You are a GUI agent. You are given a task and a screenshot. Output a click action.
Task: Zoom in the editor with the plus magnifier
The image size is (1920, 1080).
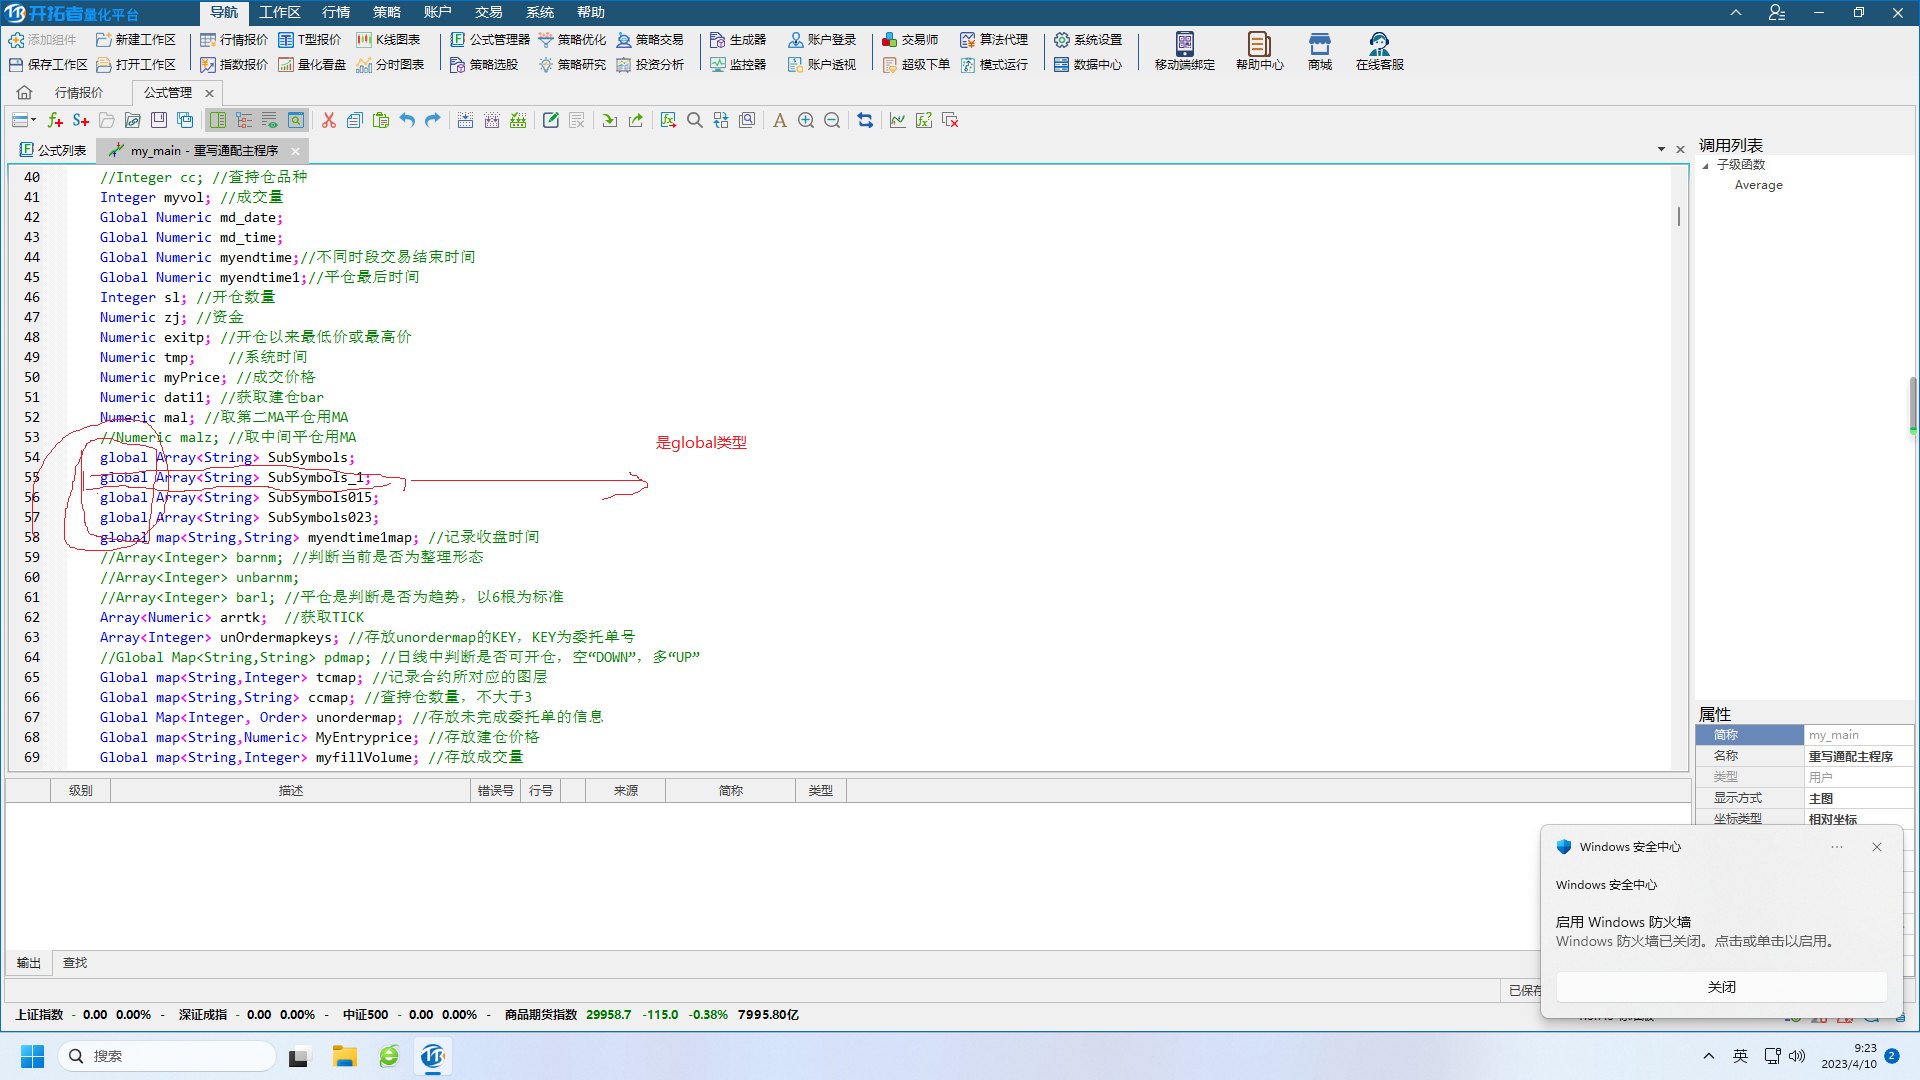click(x=806, y=120)
